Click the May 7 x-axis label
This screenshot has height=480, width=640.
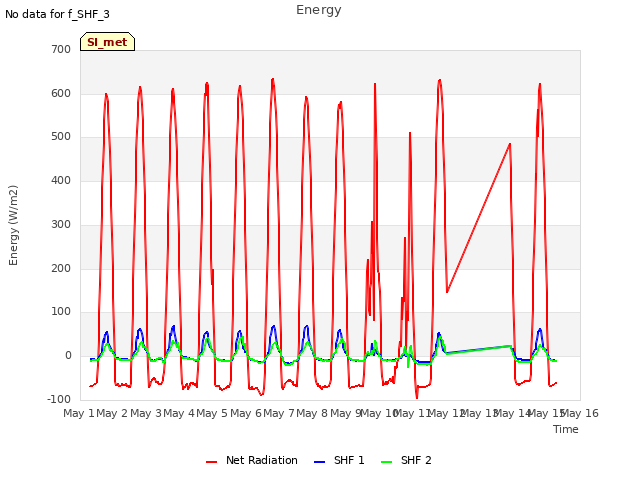point(279,413)
